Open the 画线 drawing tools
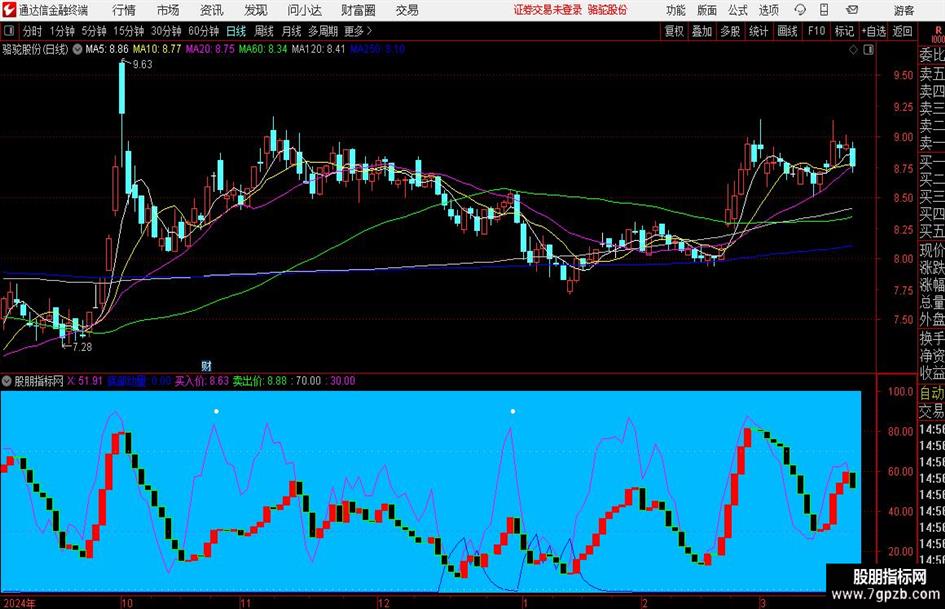The image size is (945, 609). point(787,31)
